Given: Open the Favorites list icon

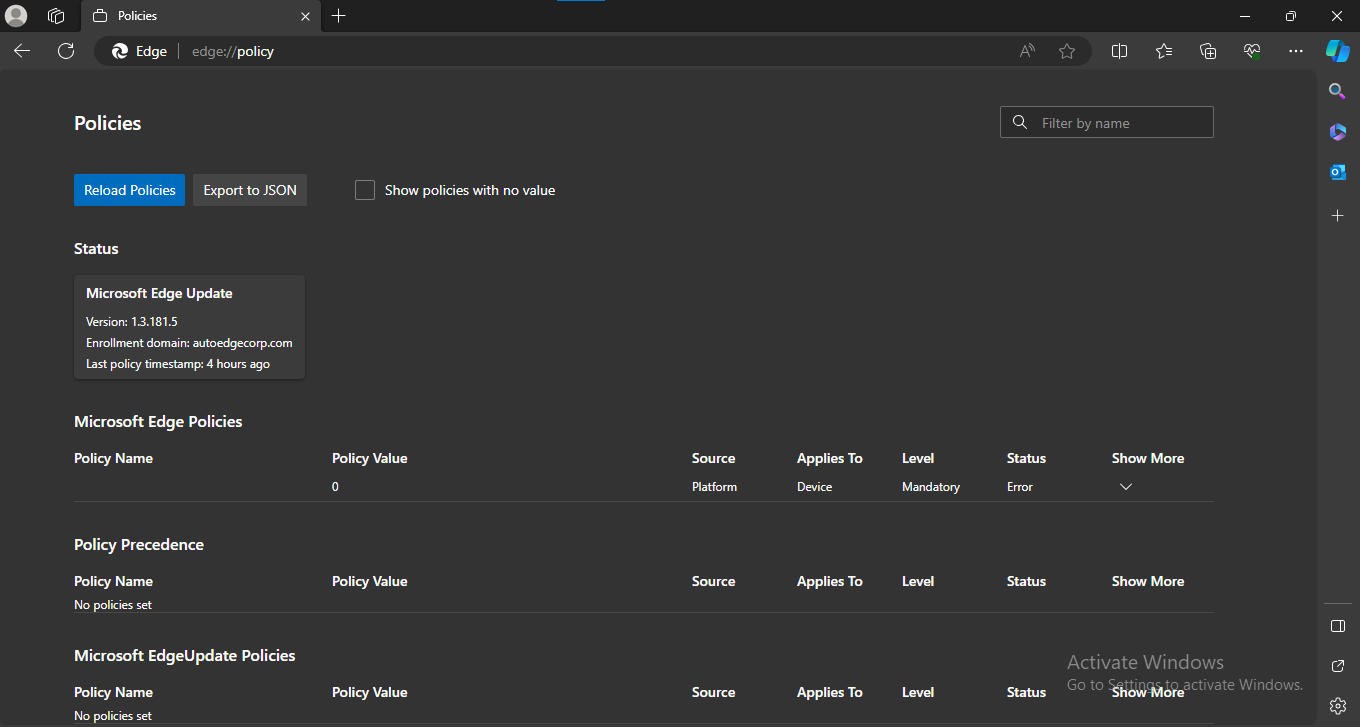Looking at the screenshot, I should click(1164, 51).
